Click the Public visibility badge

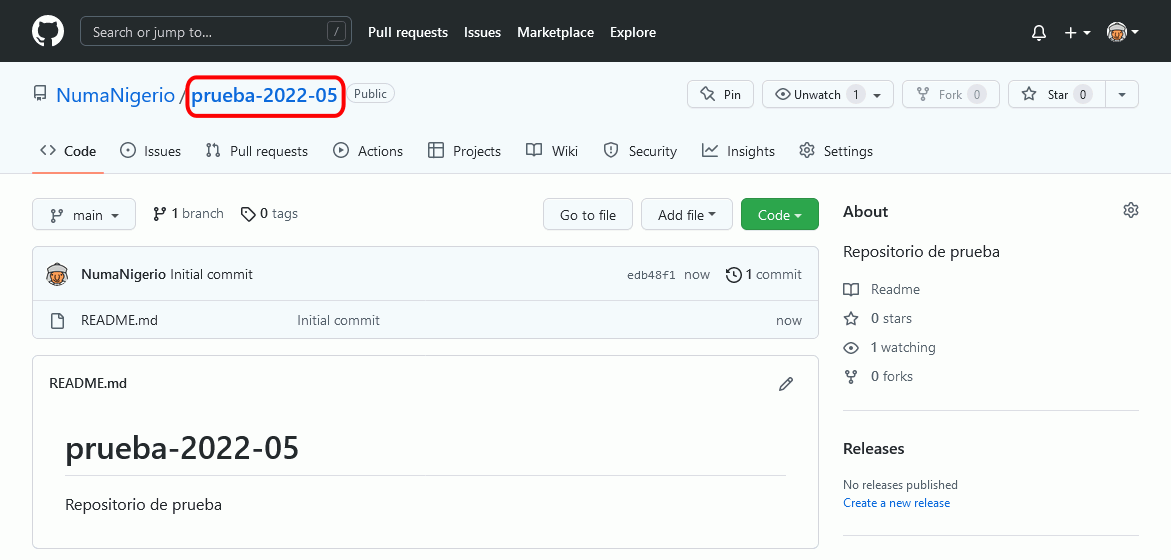(370, 93)
